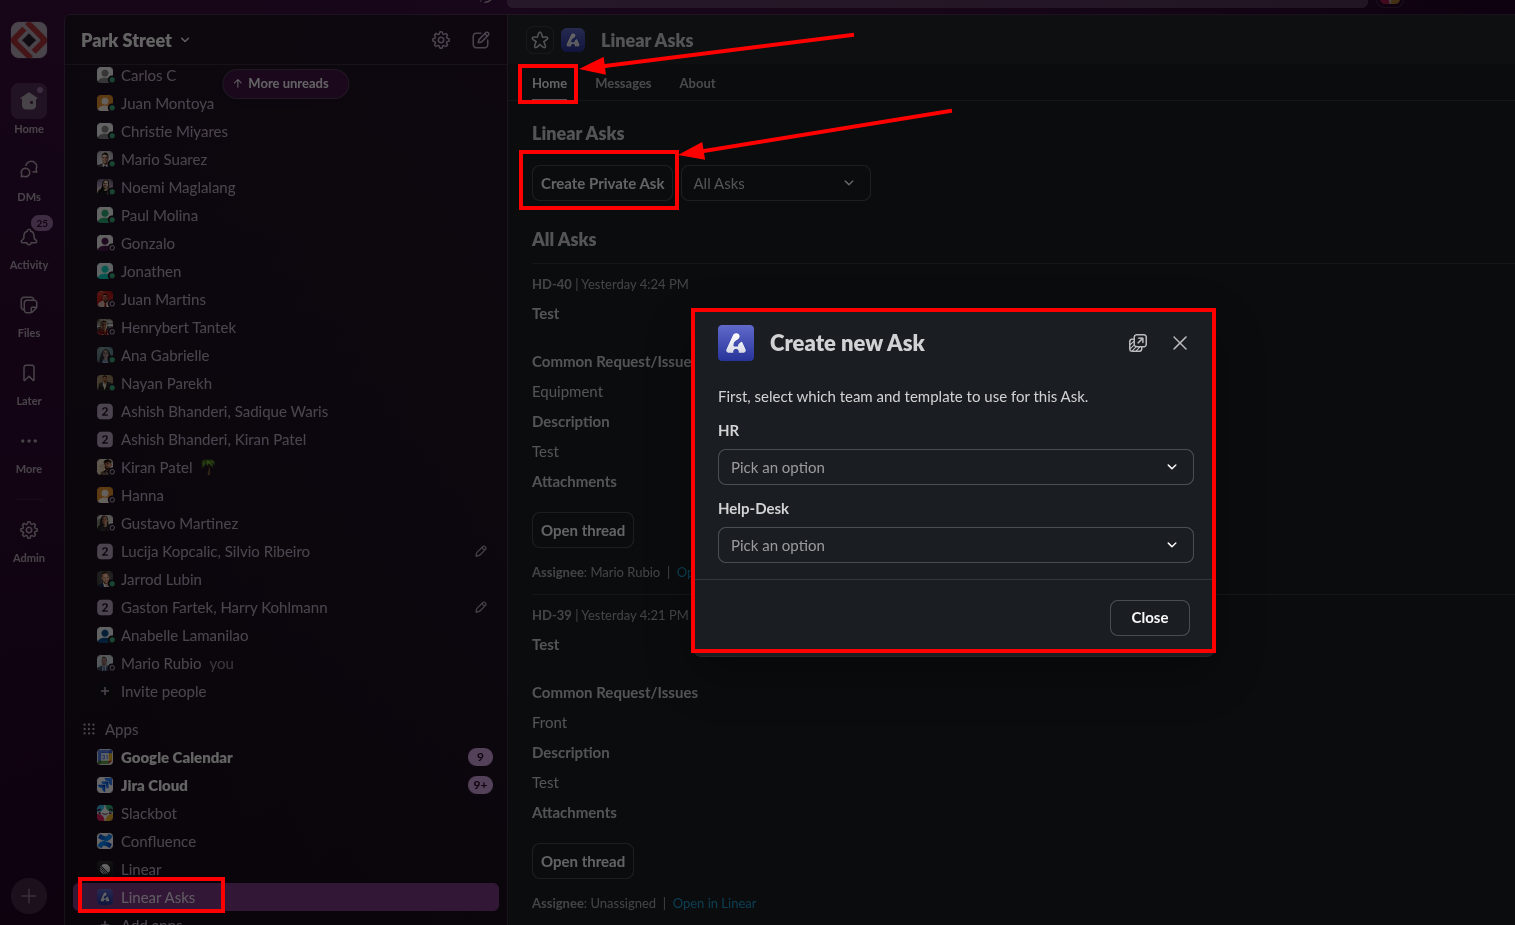Screen dimensions: 1515x925
Task: Click the Linear Asks title in header
Action: (x=647, y=40)
